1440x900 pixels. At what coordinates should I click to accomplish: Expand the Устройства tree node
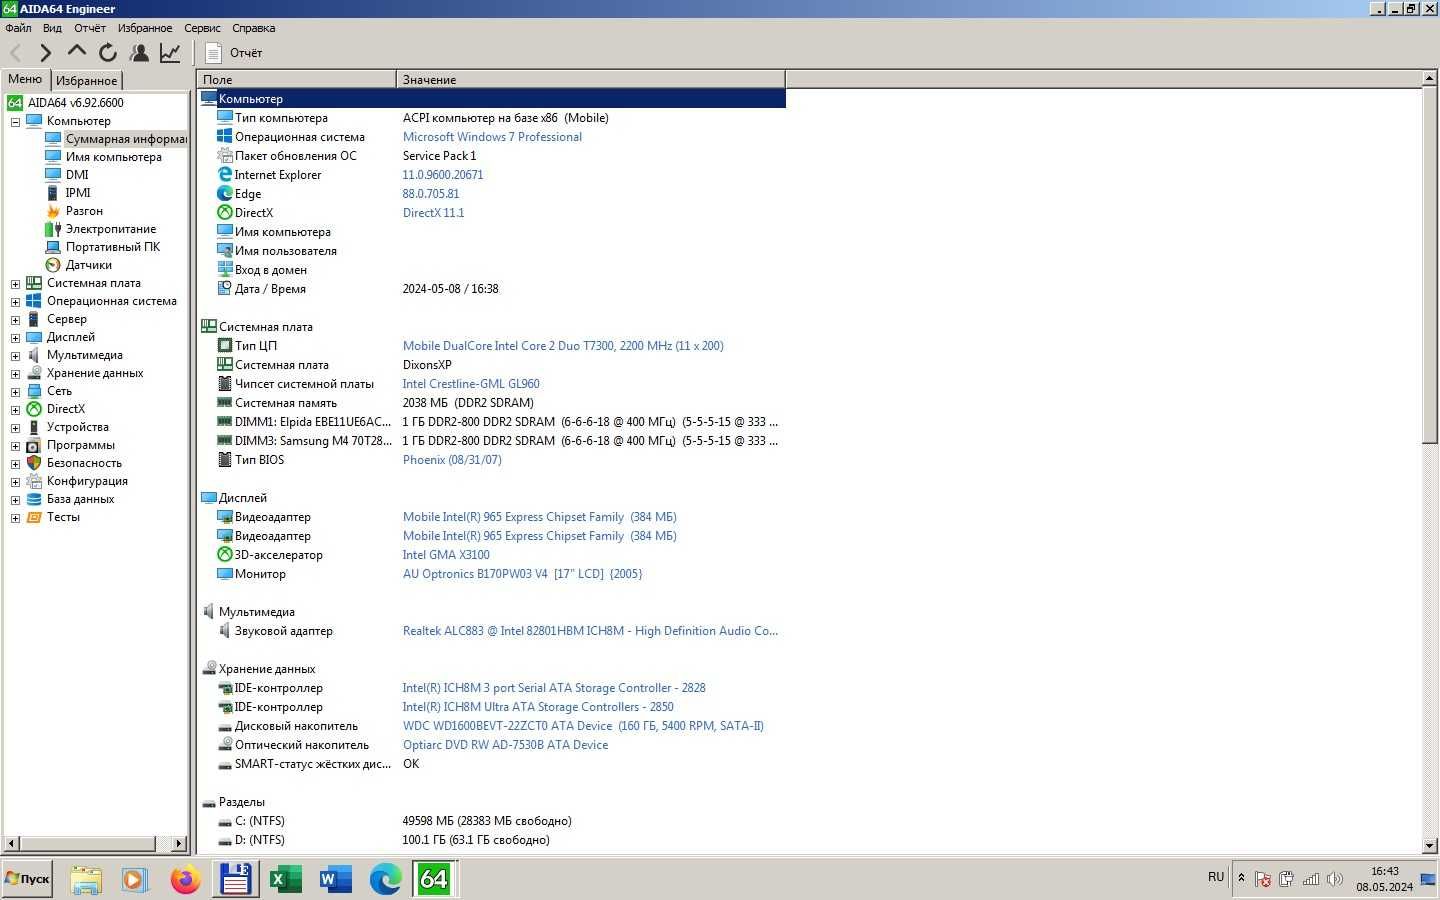(x=15, y=428)
